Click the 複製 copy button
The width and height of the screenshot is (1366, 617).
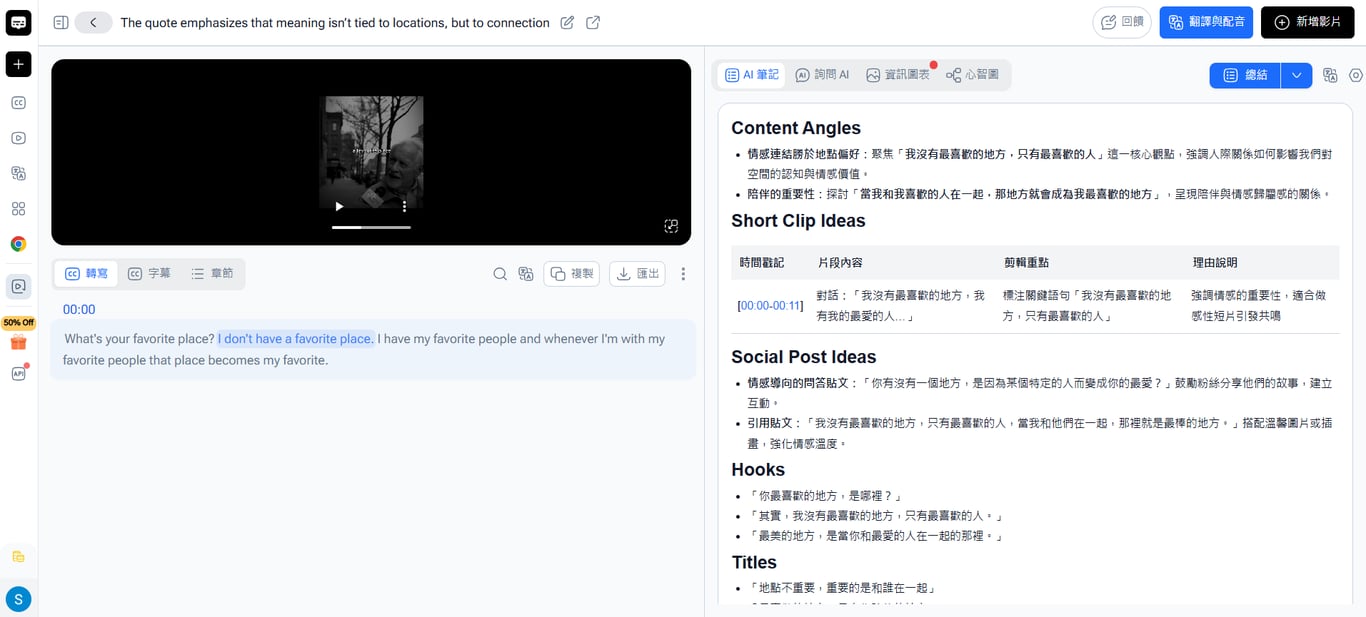571,274
